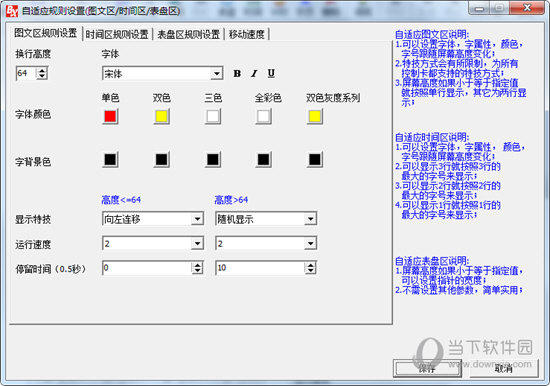Switch to 移动速度 tab

(x=247, y=34)
